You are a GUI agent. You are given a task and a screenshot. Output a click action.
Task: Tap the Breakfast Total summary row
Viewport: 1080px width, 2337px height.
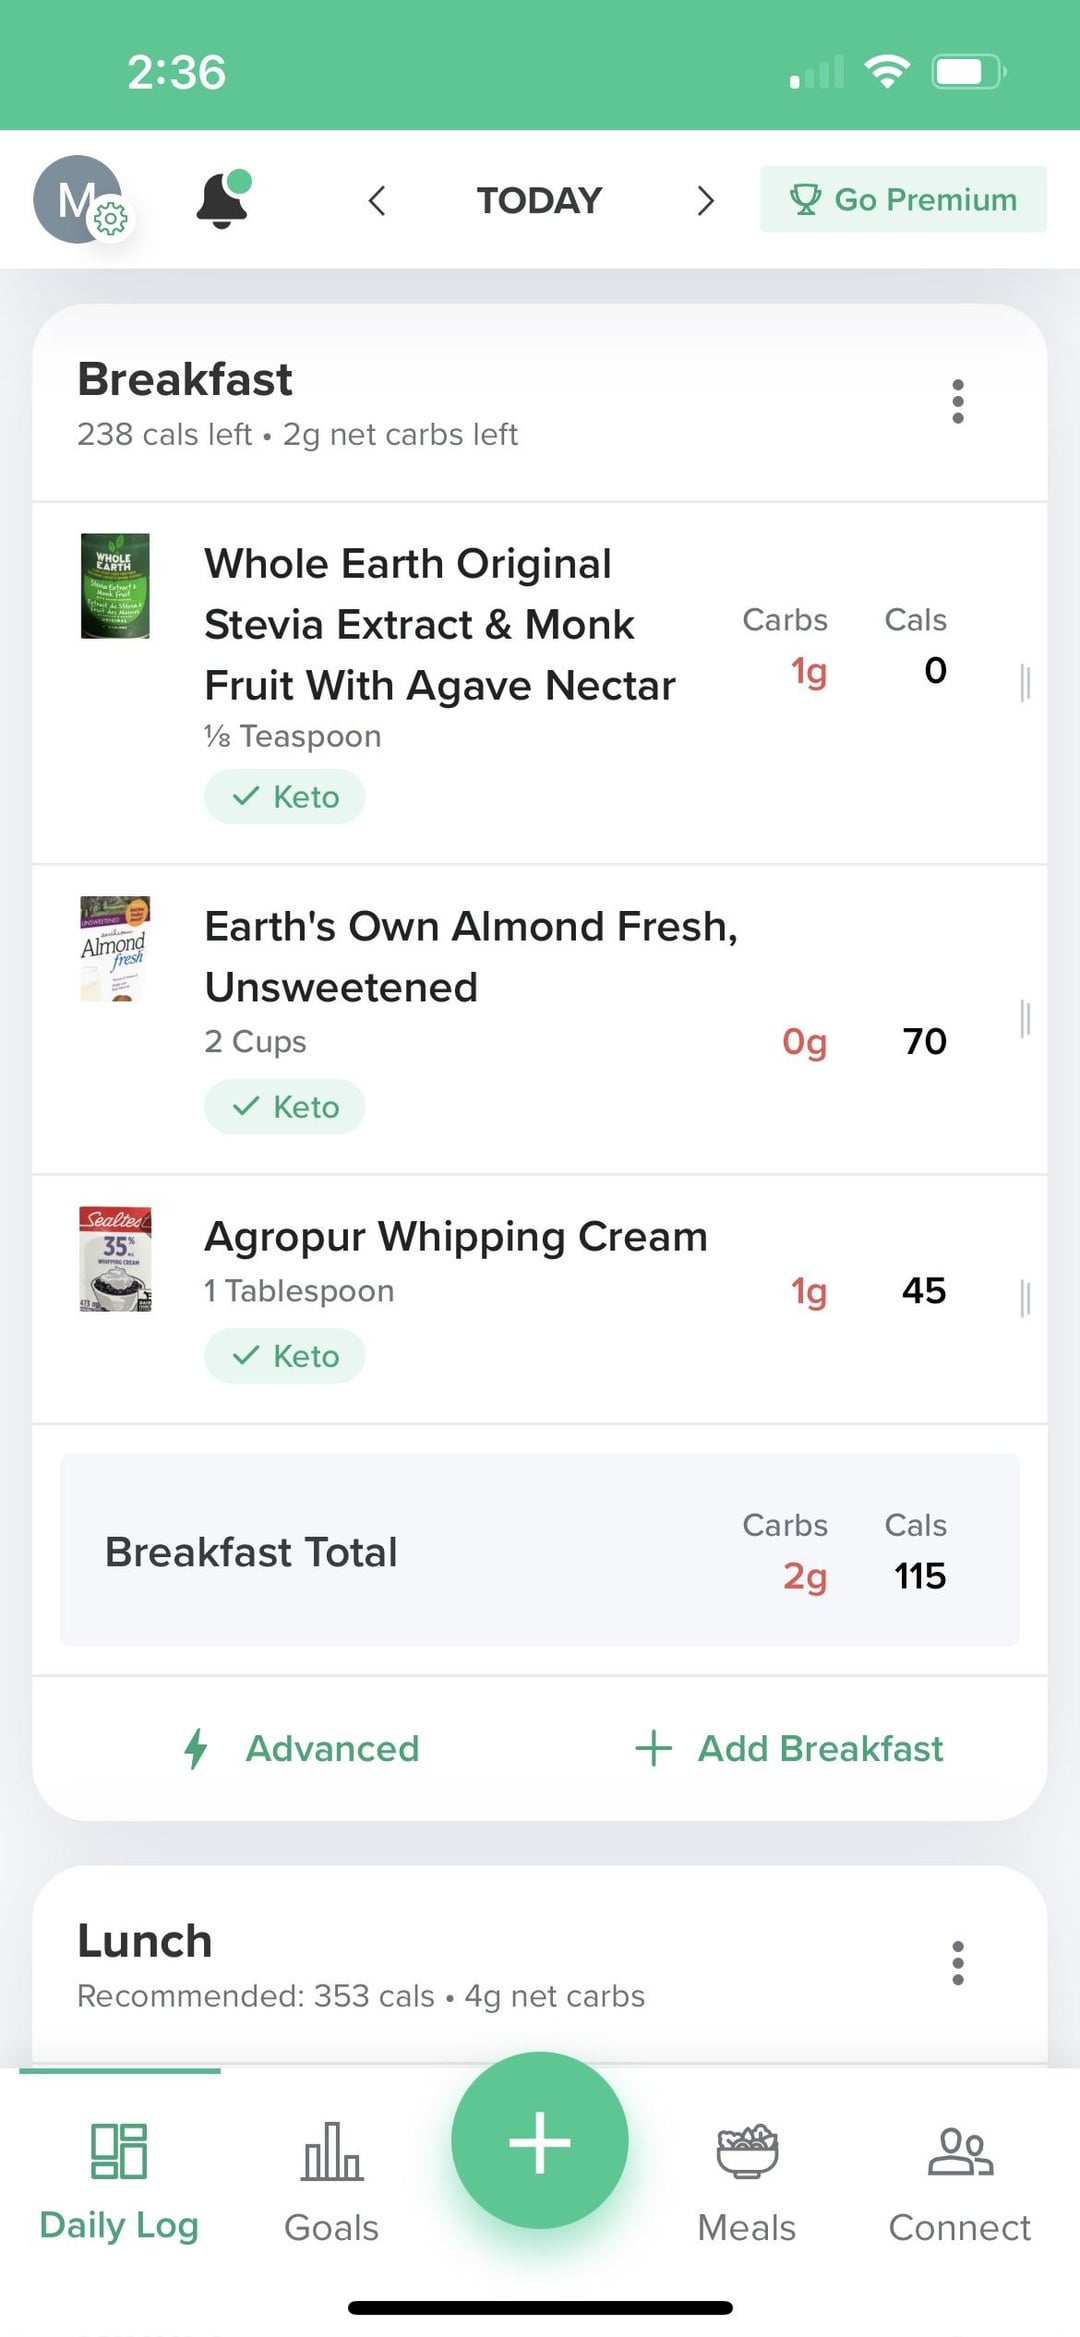[540, 1550]
